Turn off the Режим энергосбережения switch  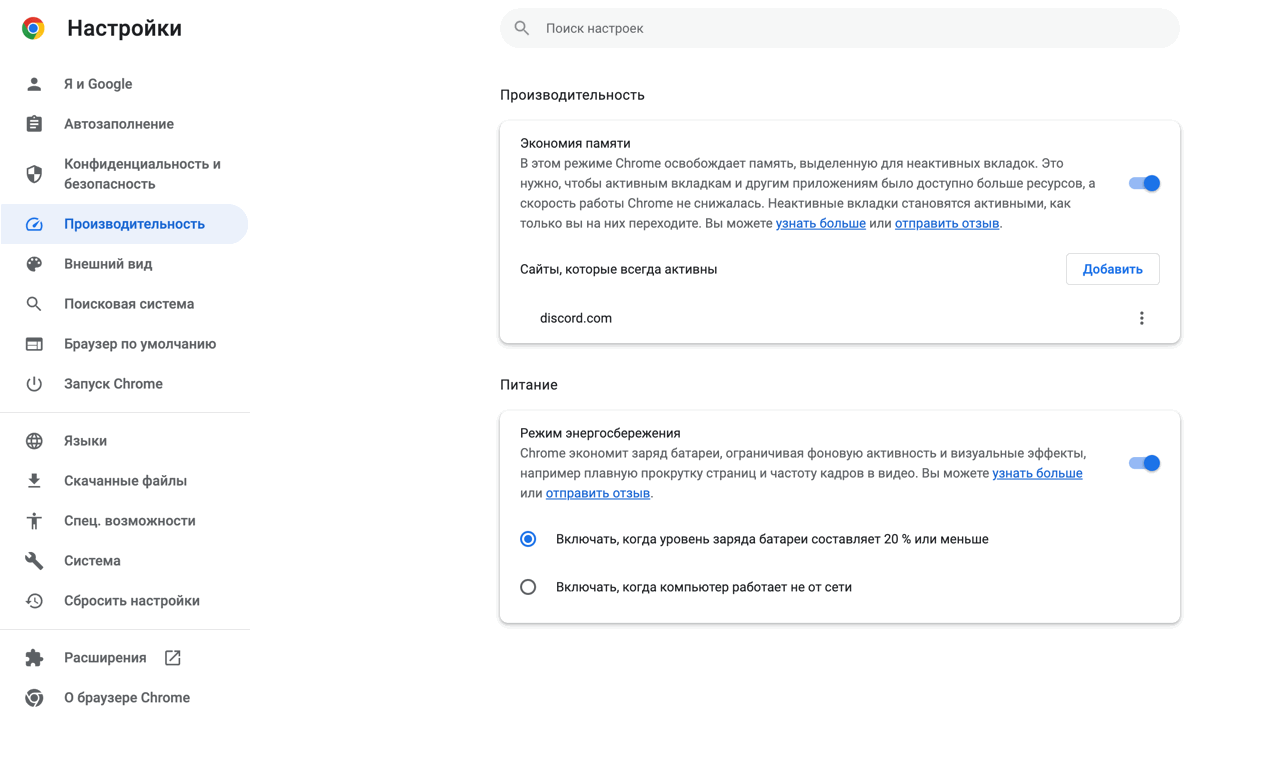tap(1144, 463)
